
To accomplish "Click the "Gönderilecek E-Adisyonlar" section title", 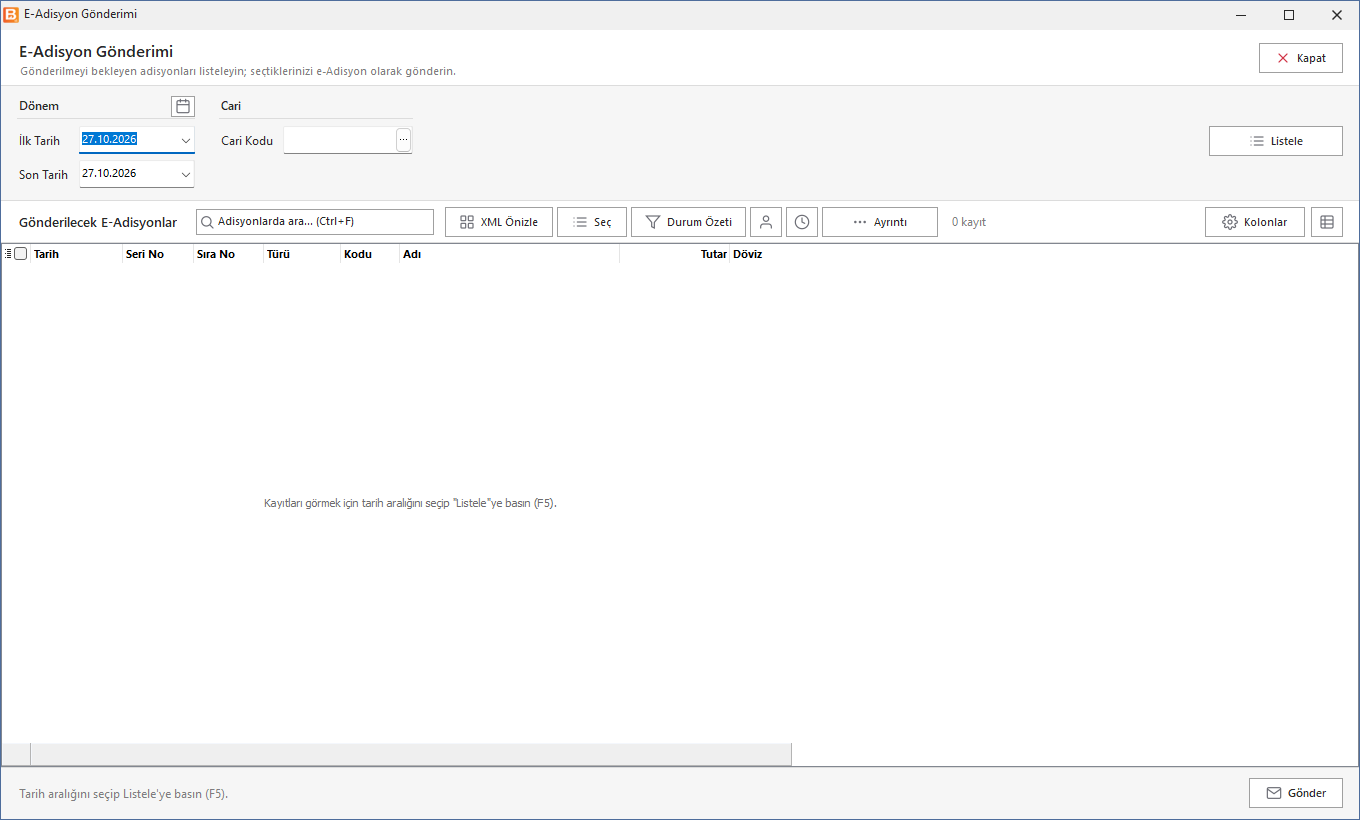I will (98, 222).
